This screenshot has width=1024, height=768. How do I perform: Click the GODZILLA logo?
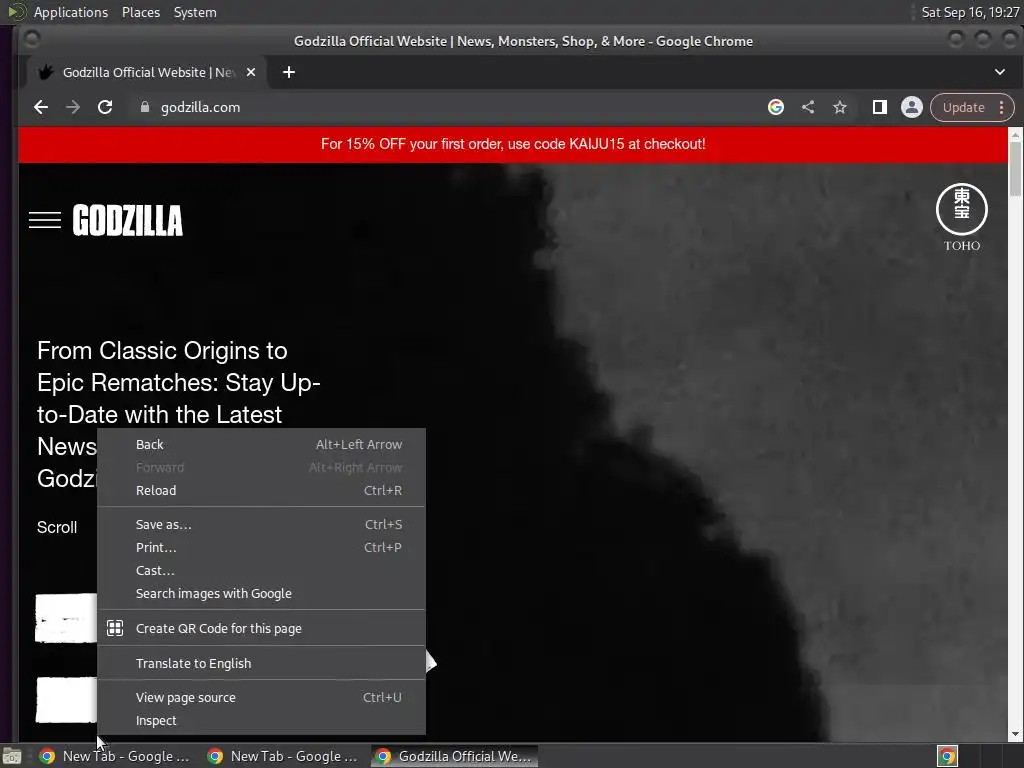pos(127,220)
